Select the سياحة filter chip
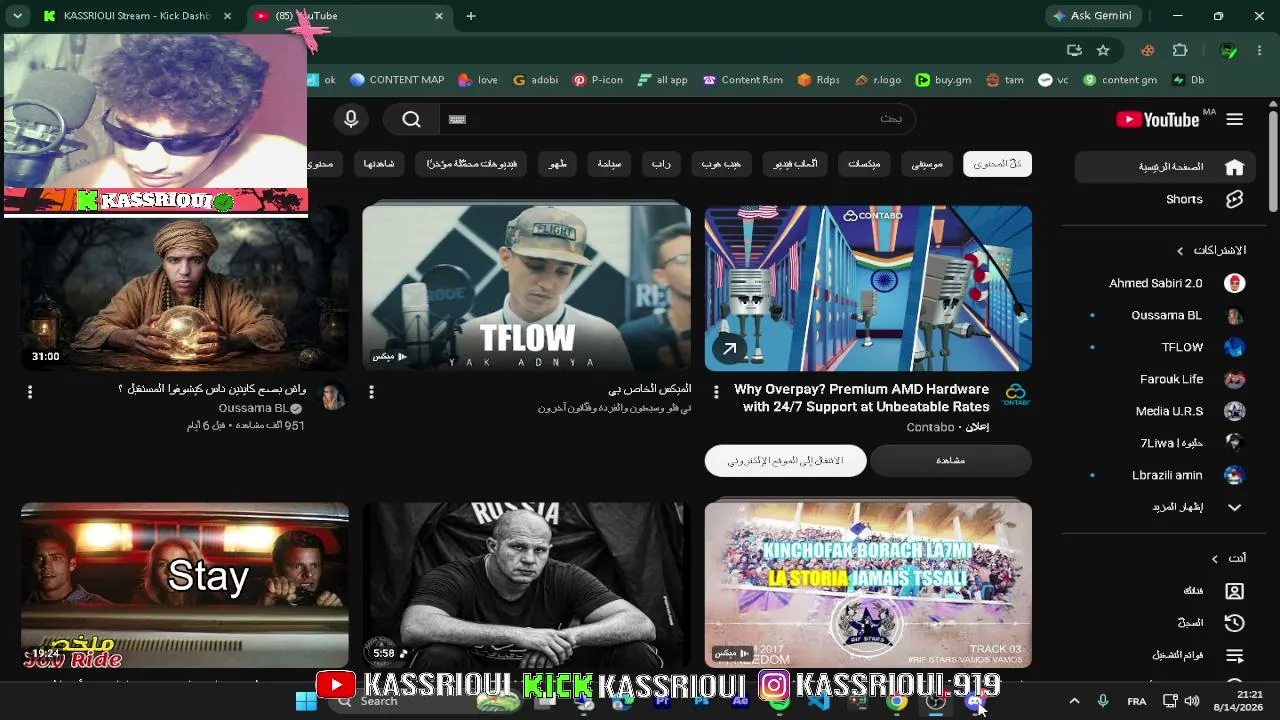Viewport: 1280px width, 720px height. (x=609, y=164)
